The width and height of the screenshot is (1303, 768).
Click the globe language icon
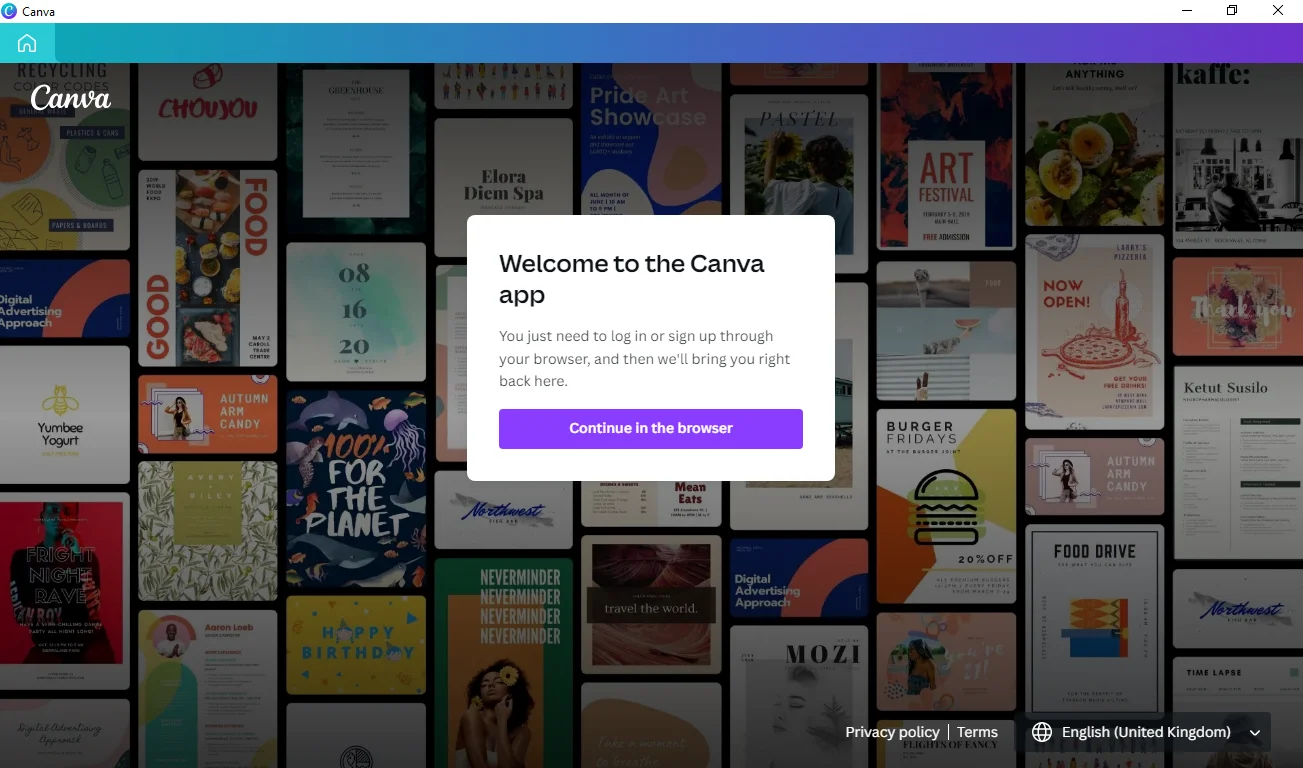[1042, 732]
